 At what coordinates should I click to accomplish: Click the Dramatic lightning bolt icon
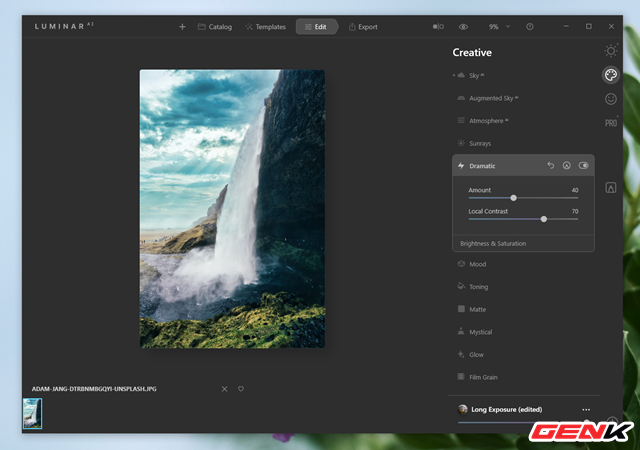(x=461, y=165)
